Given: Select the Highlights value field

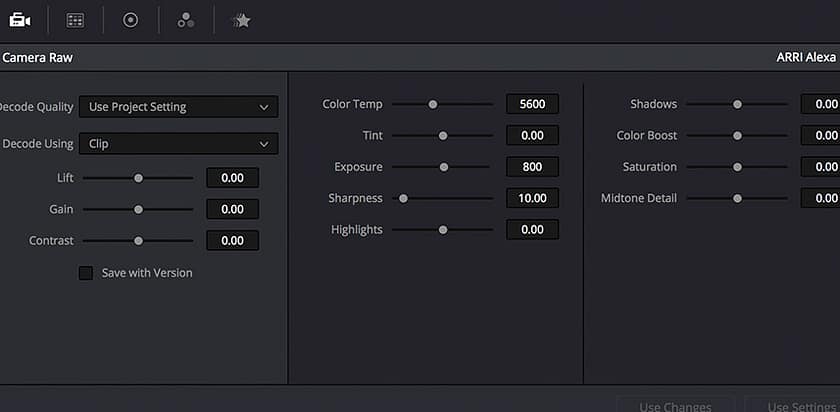Looking at the screenshot, I should (532, 229).
